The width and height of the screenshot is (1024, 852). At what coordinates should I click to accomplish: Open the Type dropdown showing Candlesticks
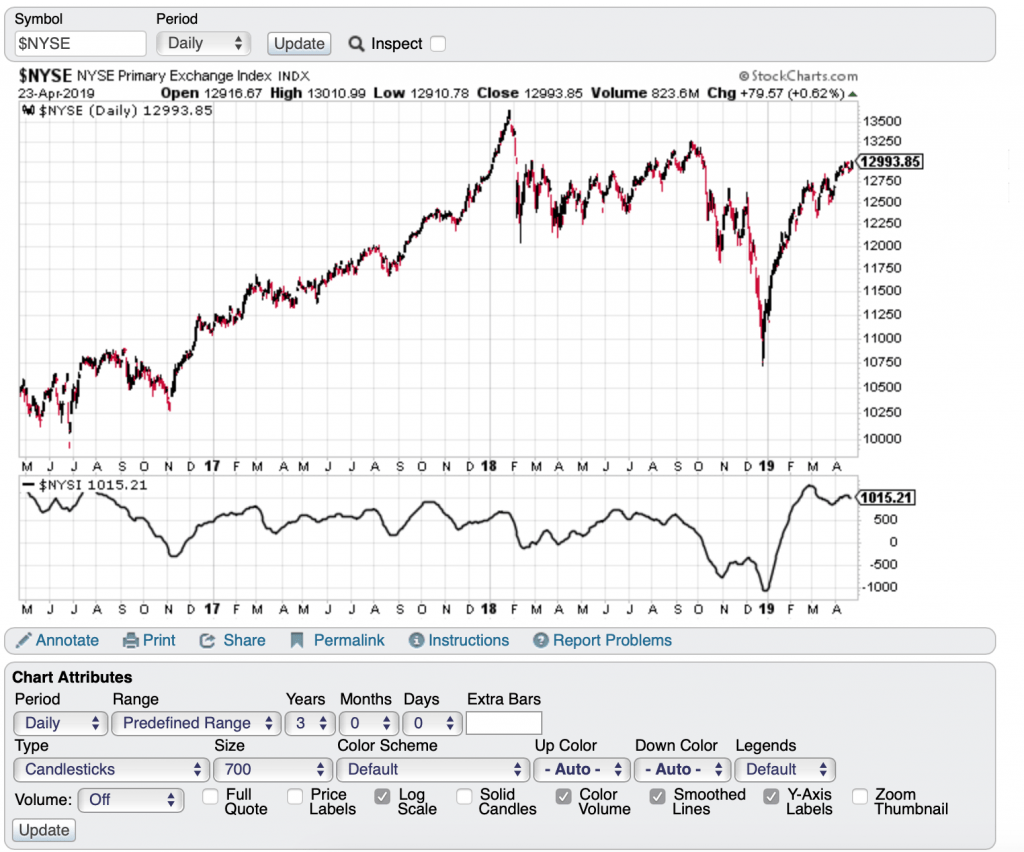pyautogui.click(x=111, y=769)
